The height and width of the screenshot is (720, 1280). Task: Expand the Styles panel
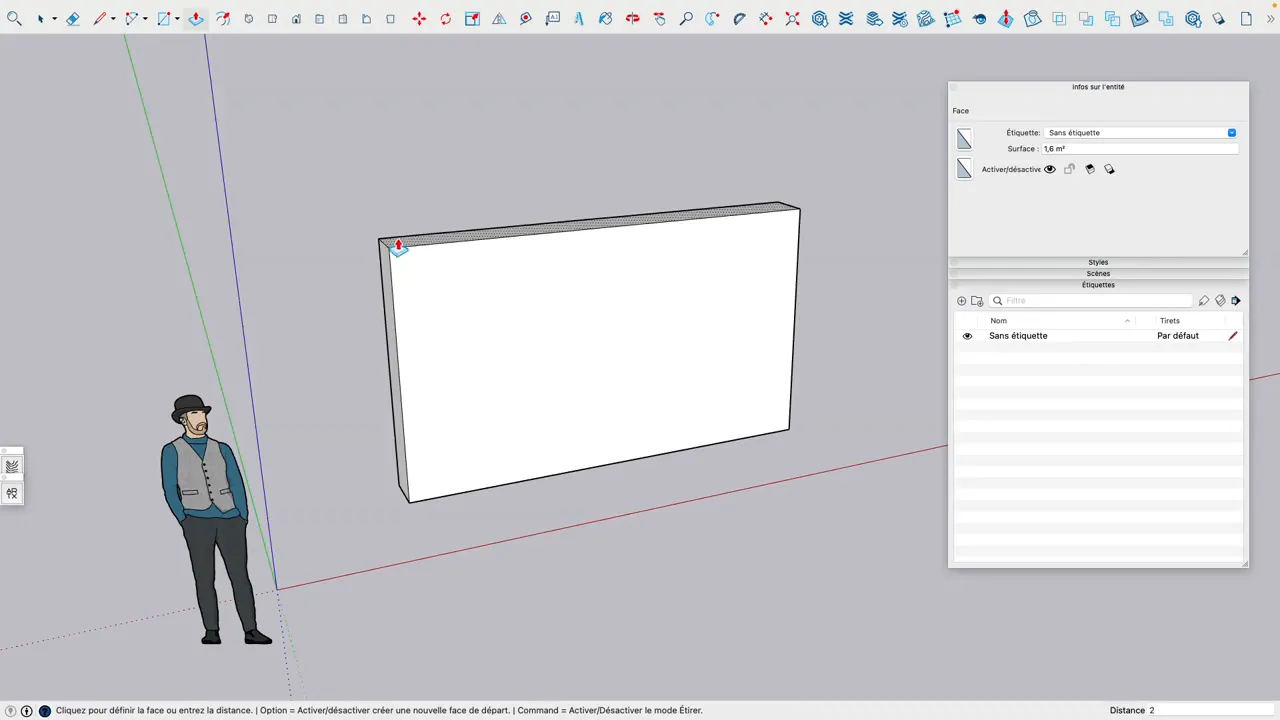(1098, 262)
